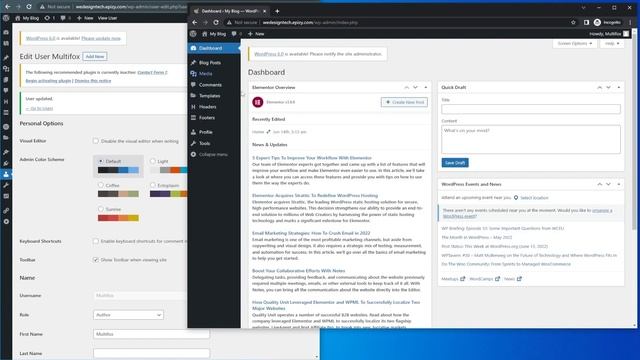Viewport: 640px width, 360px height.
Task: Click the Comments bubble icon in sidebar
Action: click(193, 85)
